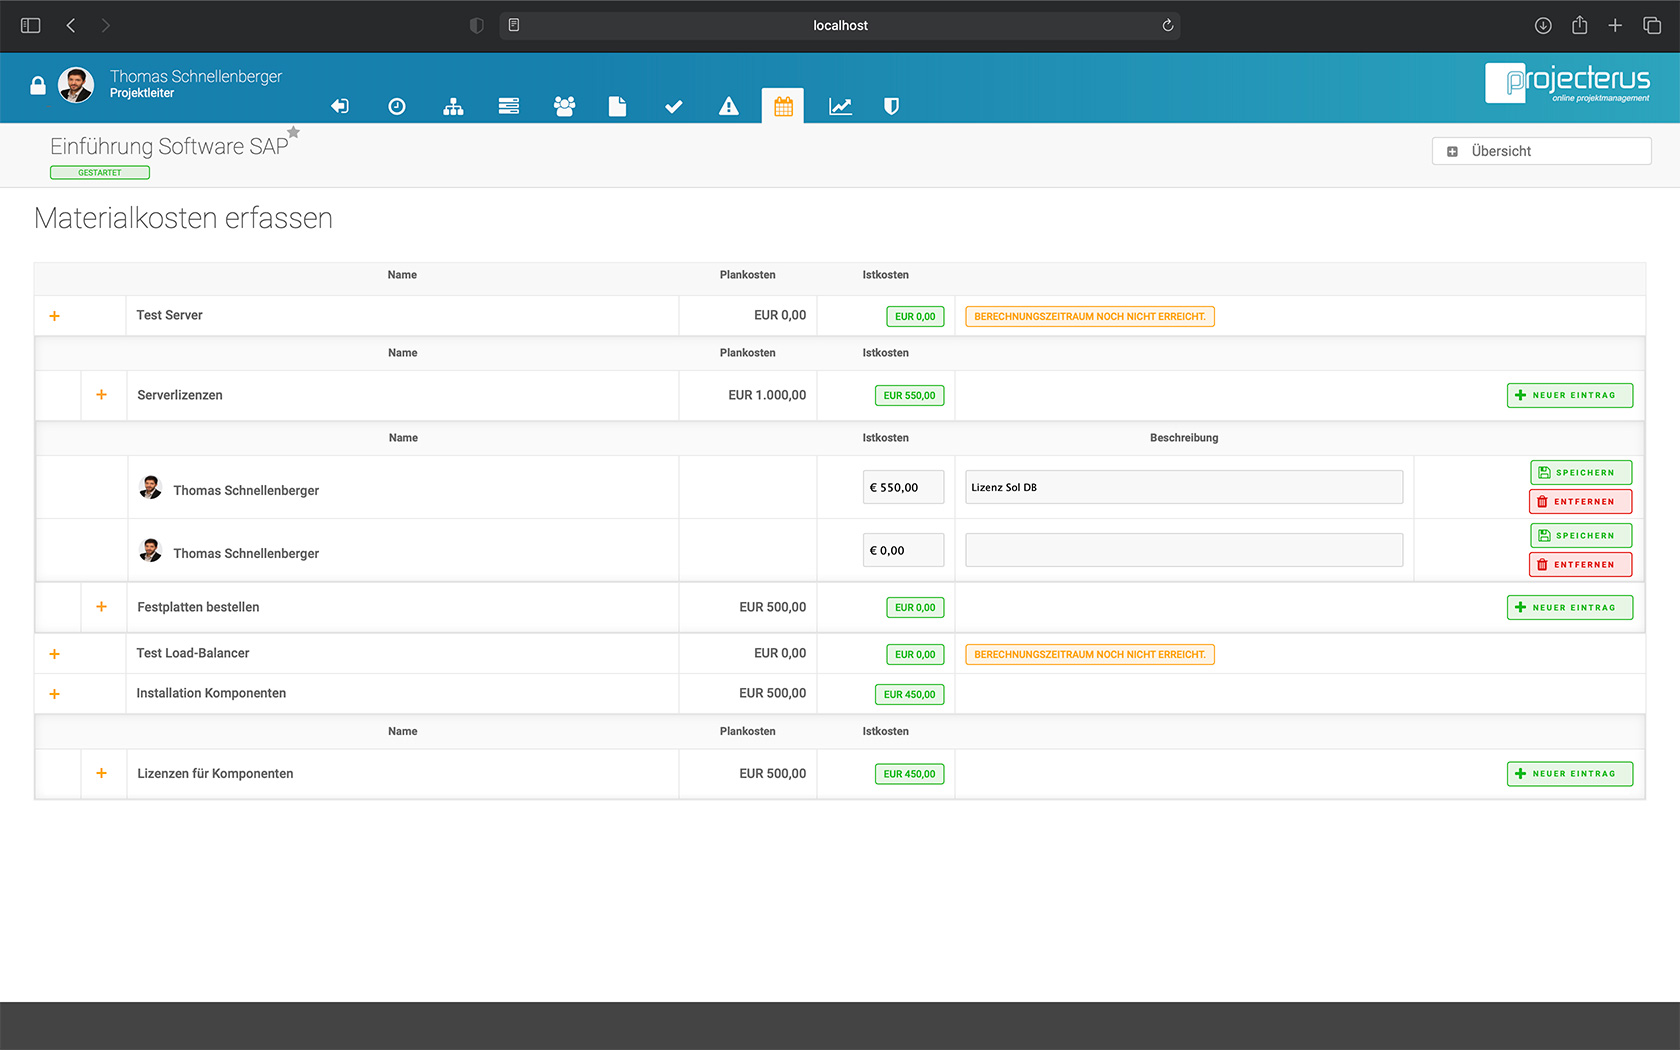The image size is (1680, 1050).
Task: Click the shield icon in navbar
Action: click(891, 106)
